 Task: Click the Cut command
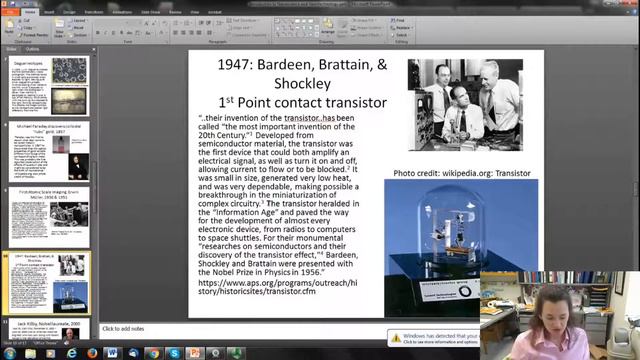tap(24, 20)
